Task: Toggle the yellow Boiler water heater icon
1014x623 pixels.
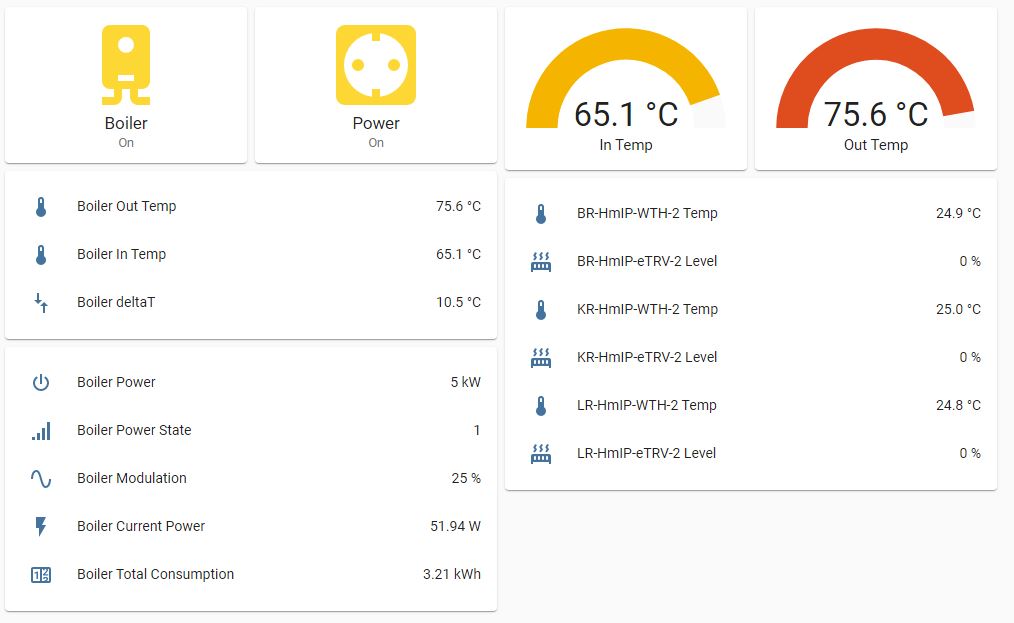Action: click(x=126, y=65)
